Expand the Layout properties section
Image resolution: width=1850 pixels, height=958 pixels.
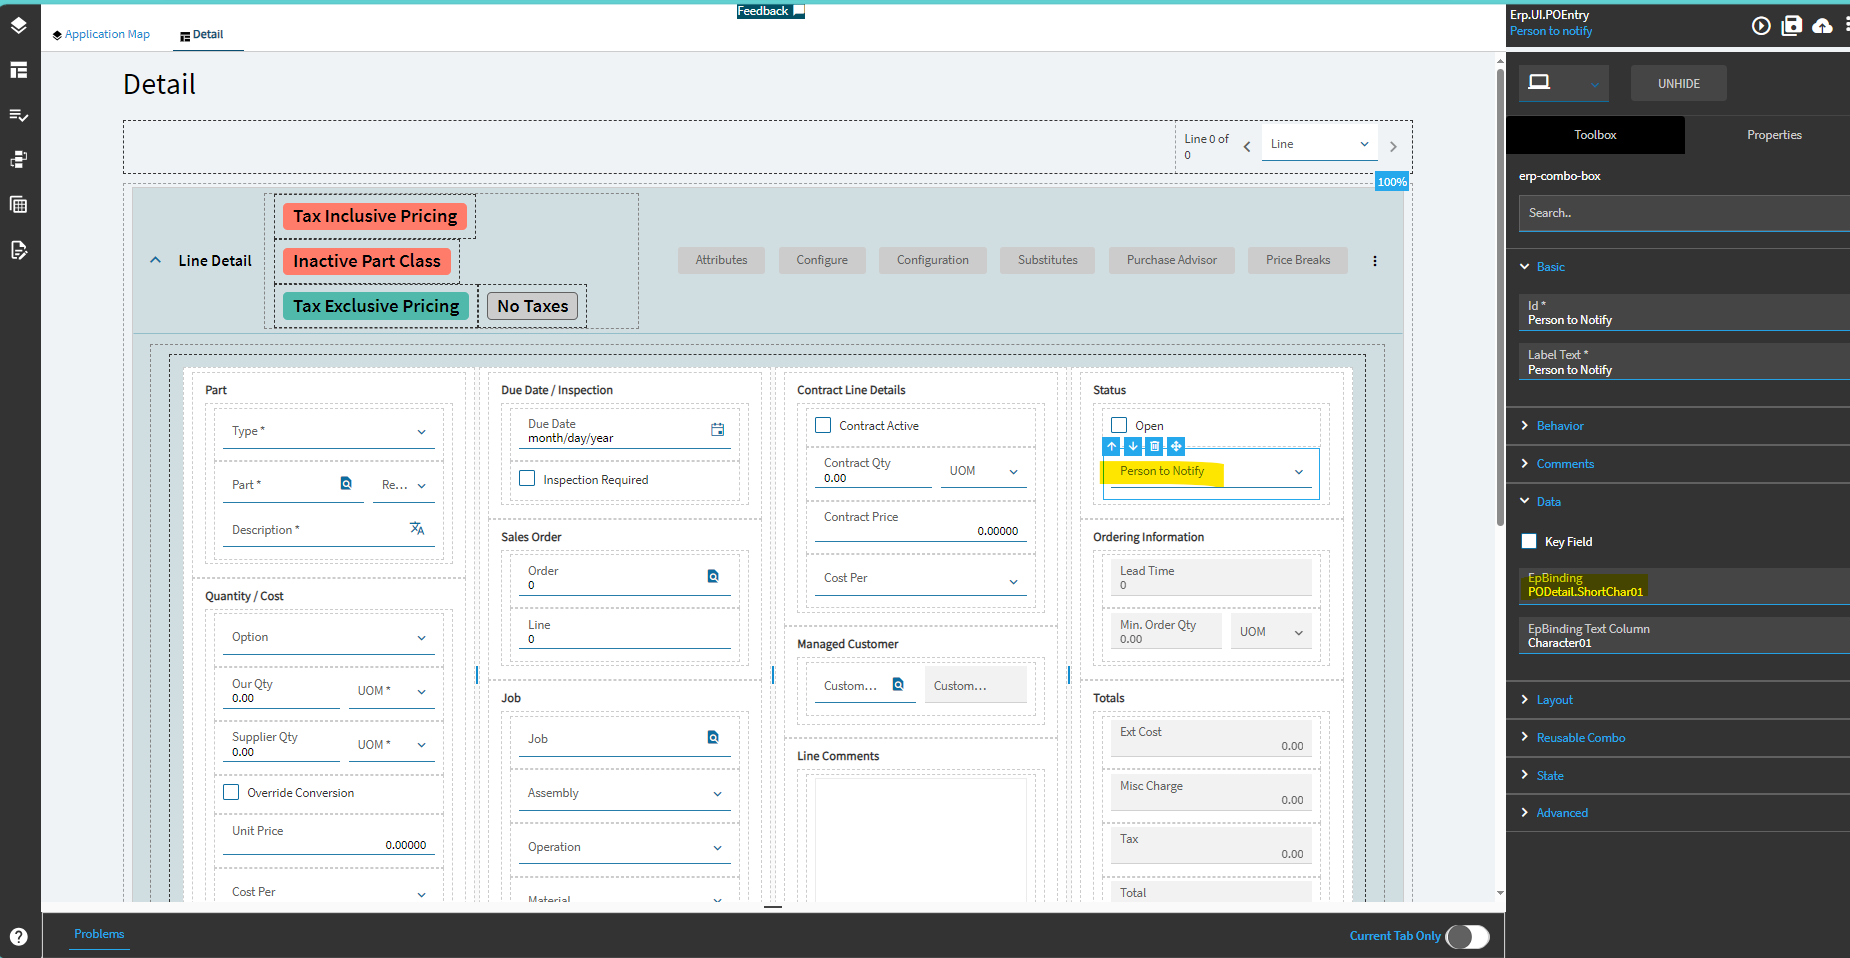pos(1546,700)
